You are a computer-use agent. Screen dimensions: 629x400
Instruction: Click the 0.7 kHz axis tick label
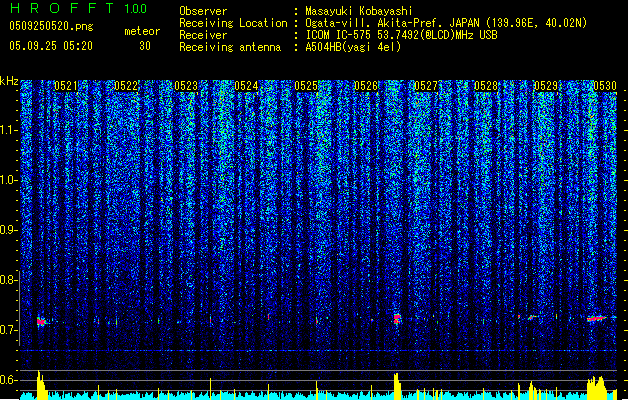tap(8, 330)
